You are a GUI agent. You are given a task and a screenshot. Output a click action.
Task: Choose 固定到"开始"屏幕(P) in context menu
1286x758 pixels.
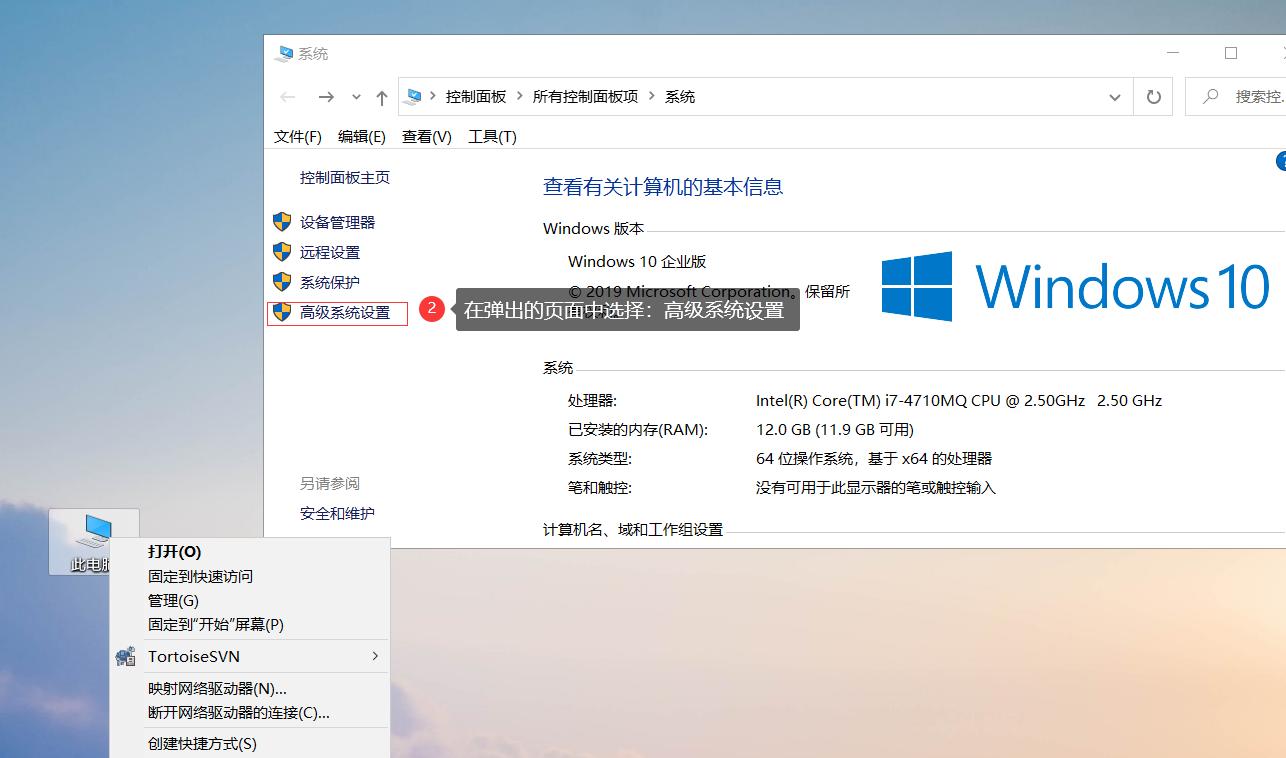point(216,624)
